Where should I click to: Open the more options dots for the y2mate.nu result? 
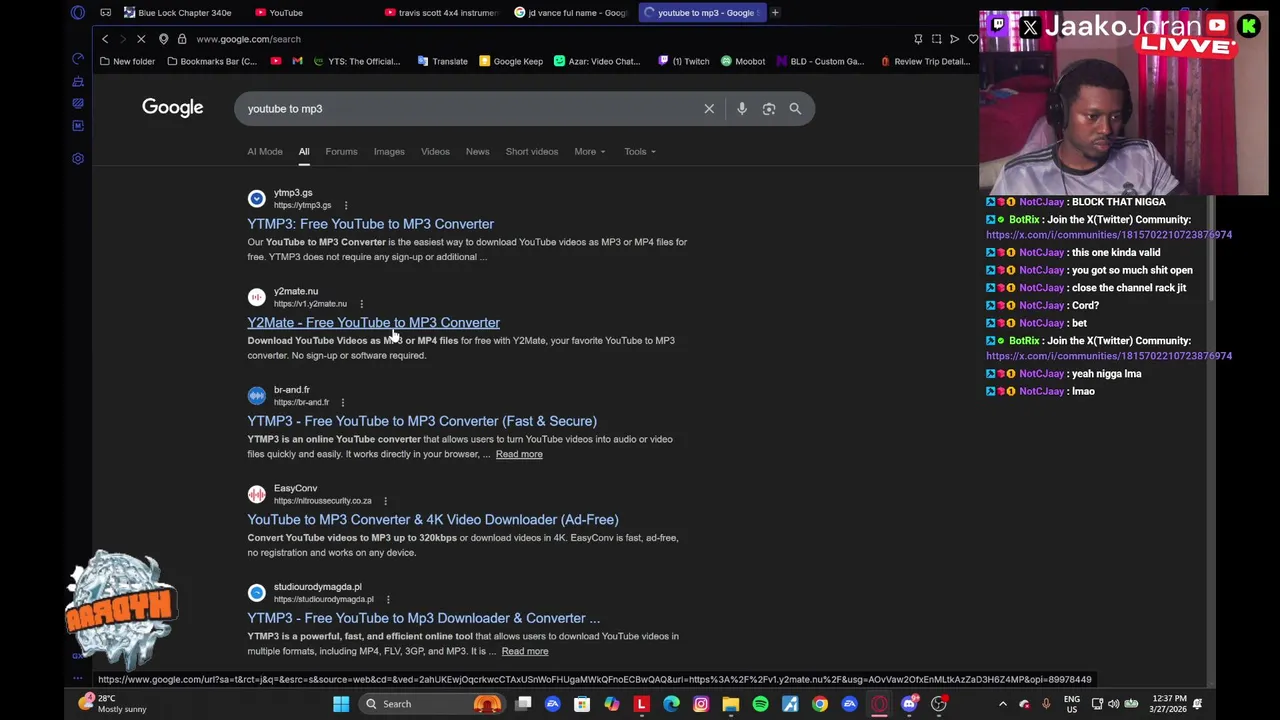click(x=361, y=304)
